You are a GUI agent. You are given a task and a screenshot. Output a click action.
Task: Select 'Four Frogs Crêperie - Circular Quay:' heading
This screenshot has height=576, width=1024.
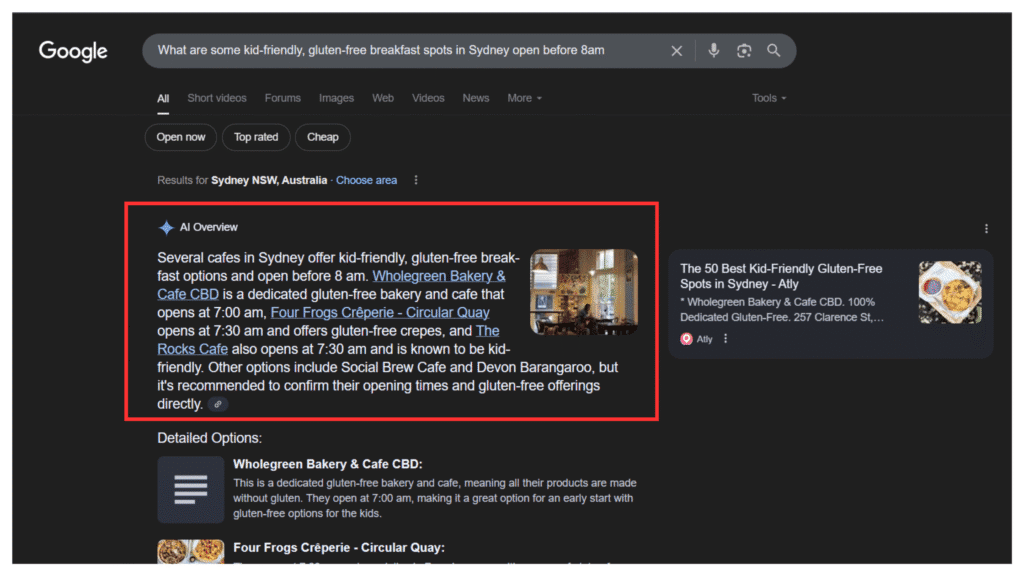point(339,548)
